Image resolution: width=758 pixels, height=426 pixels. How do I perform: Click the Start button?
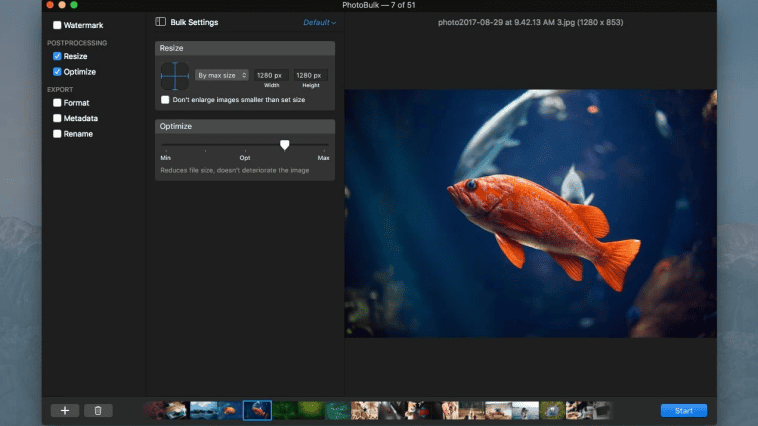click(x=683, y=410)
